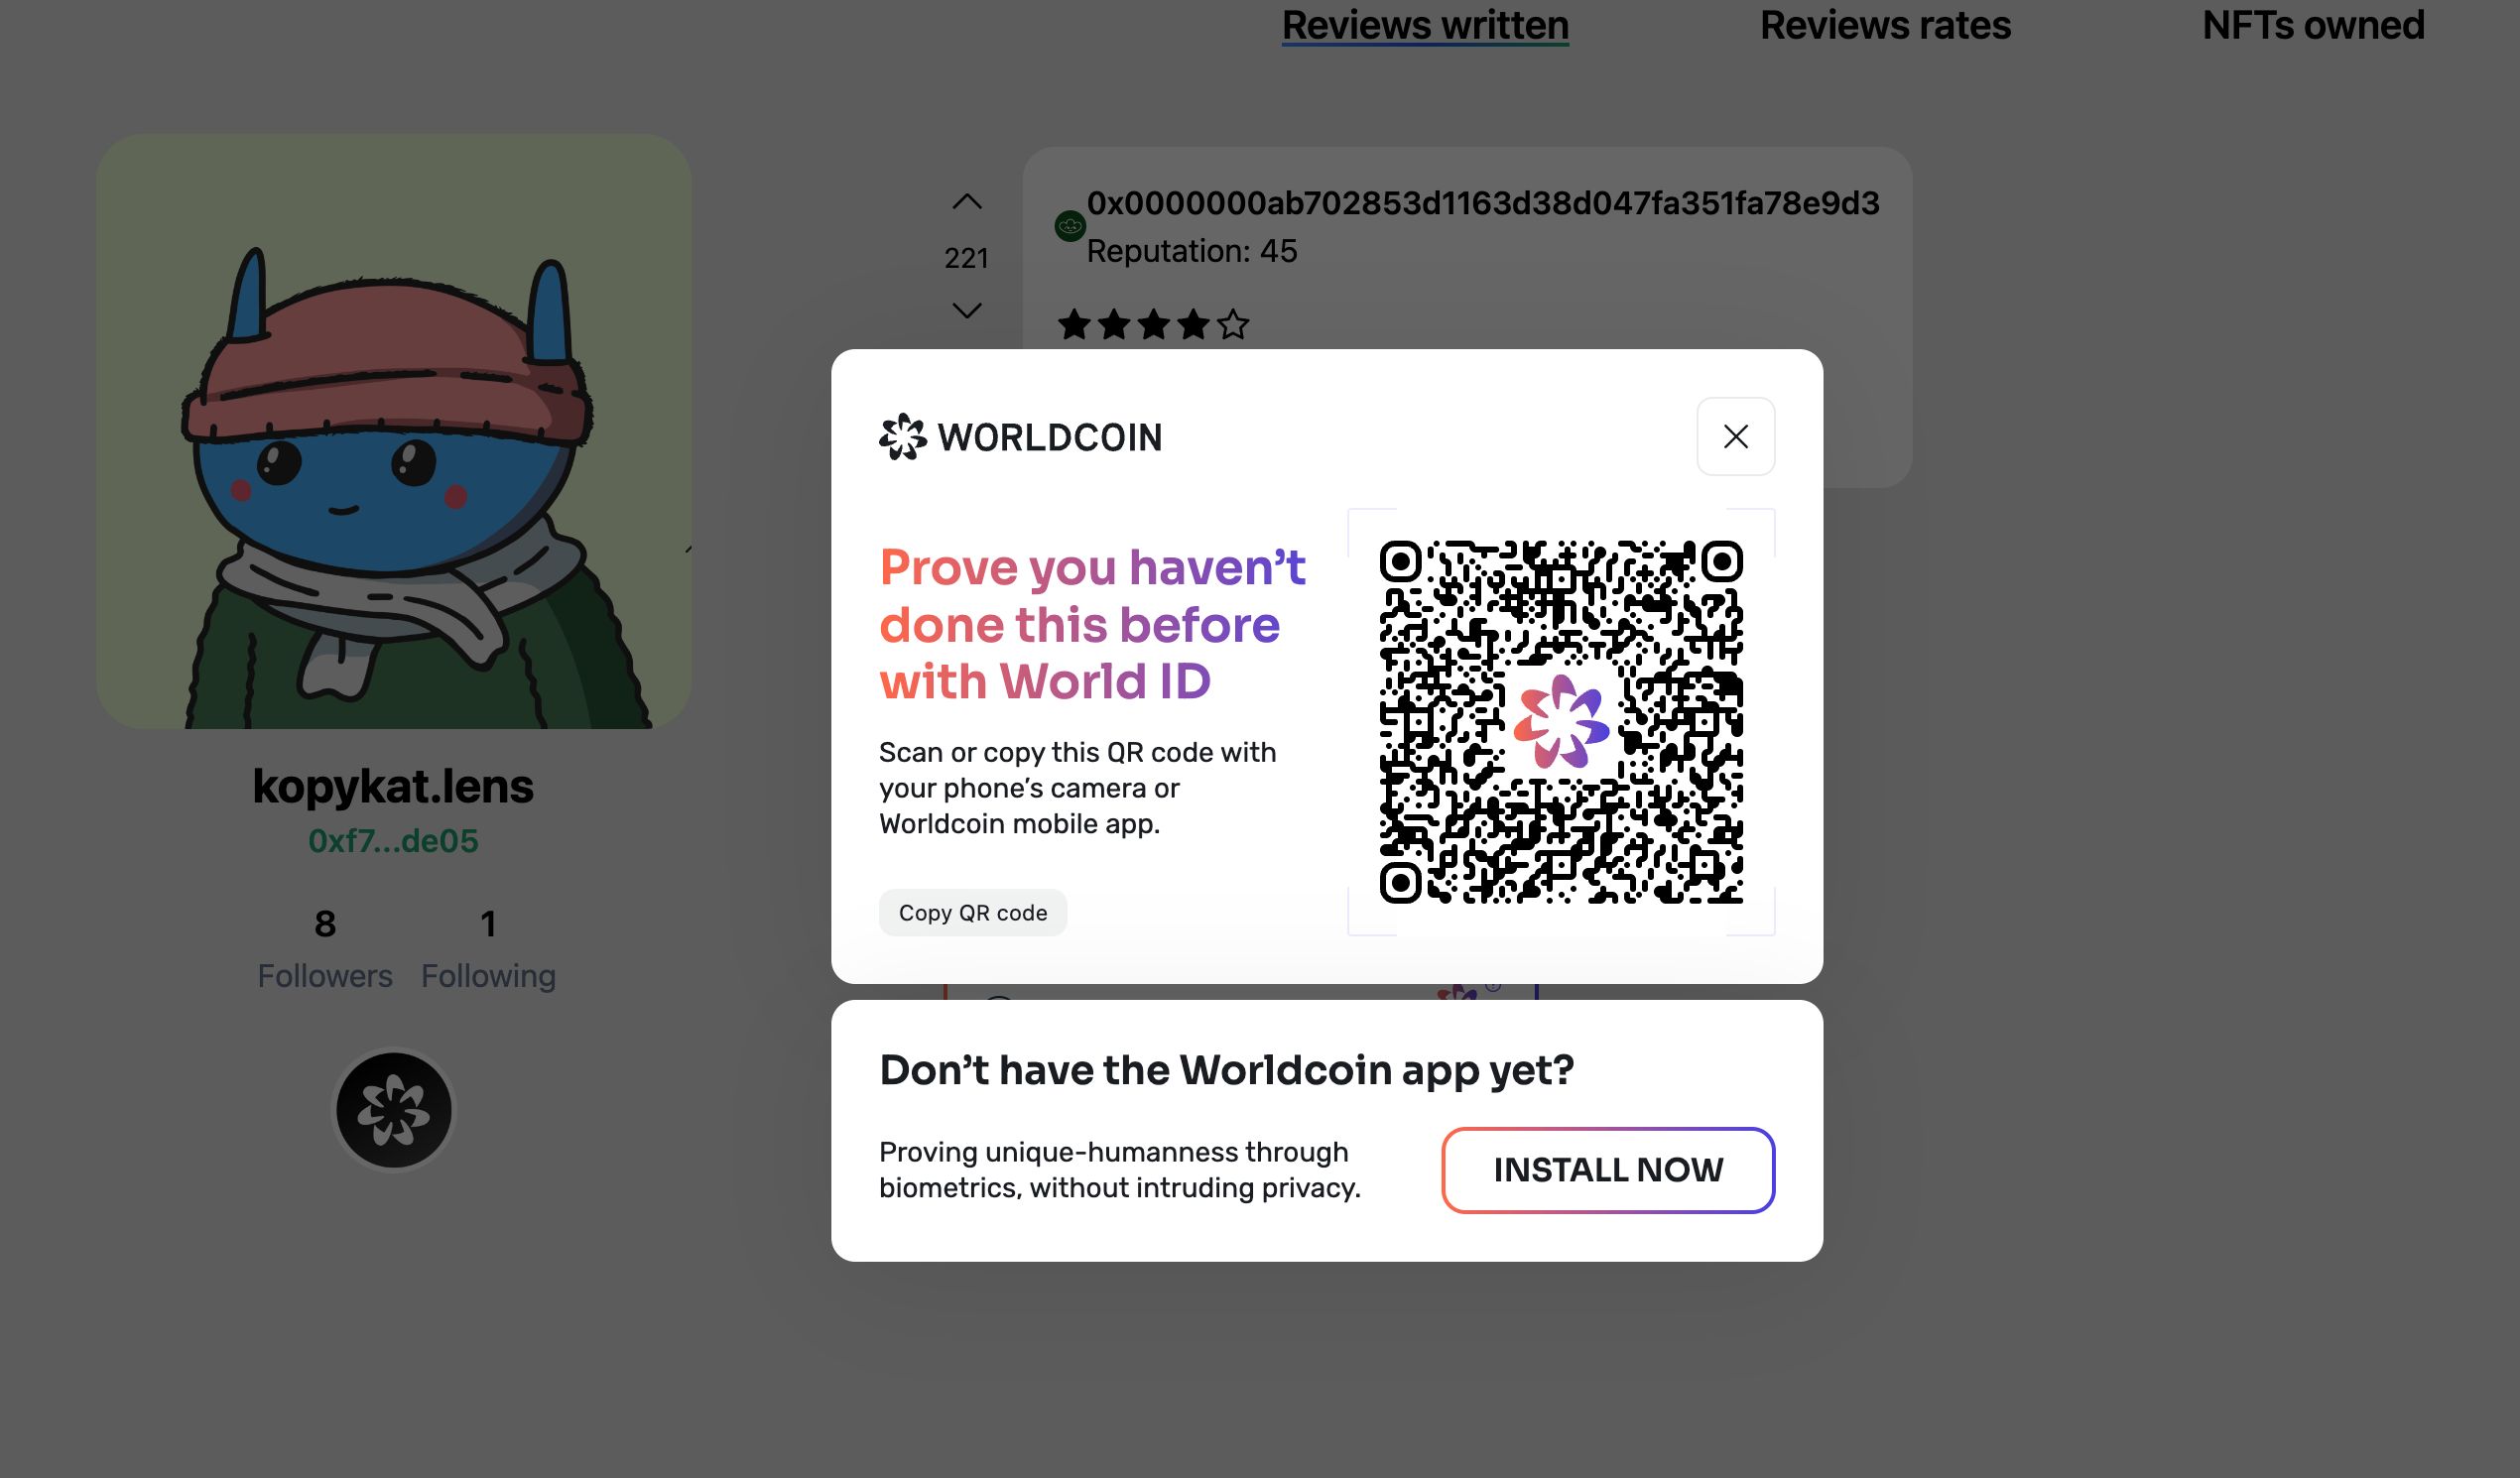Open the 1 Following list
Image resolution: width=2520 pixels, height=1478 pixels.
pos(488,949)
